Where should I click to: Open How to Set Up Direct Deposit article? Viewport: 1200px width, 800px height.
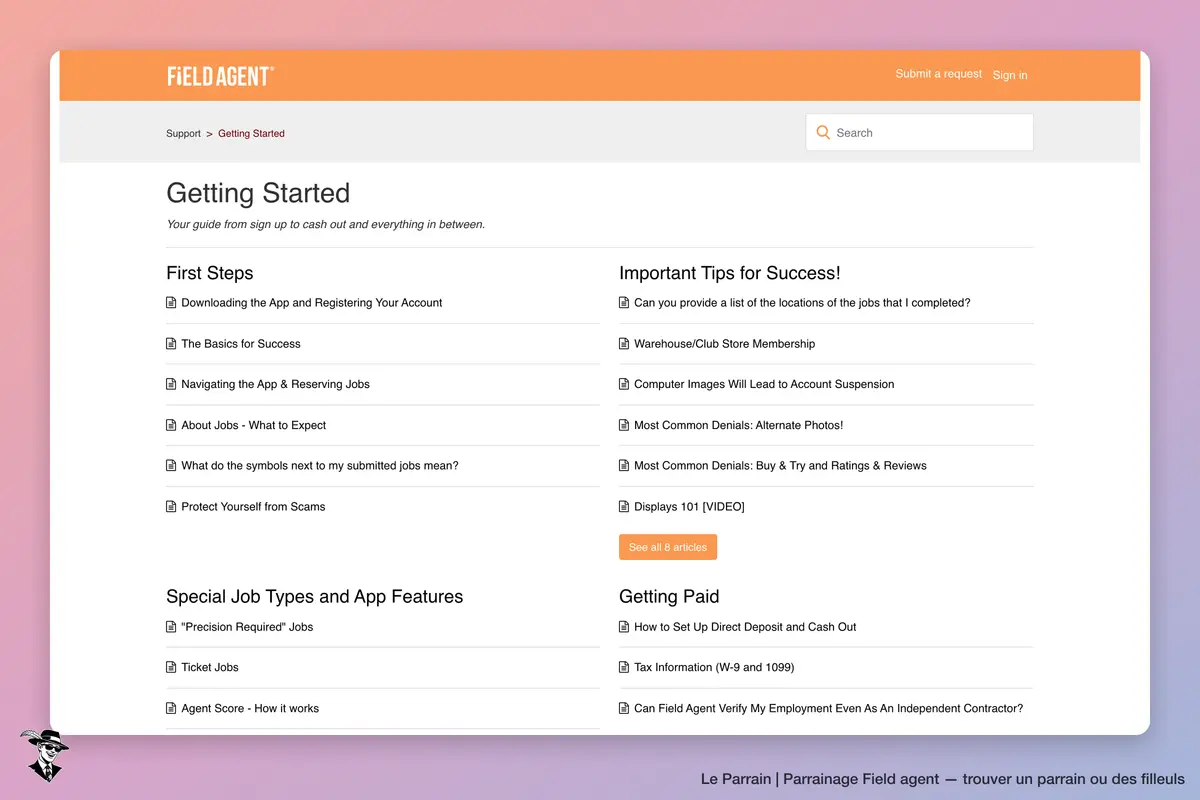click(x=745, y=627)
